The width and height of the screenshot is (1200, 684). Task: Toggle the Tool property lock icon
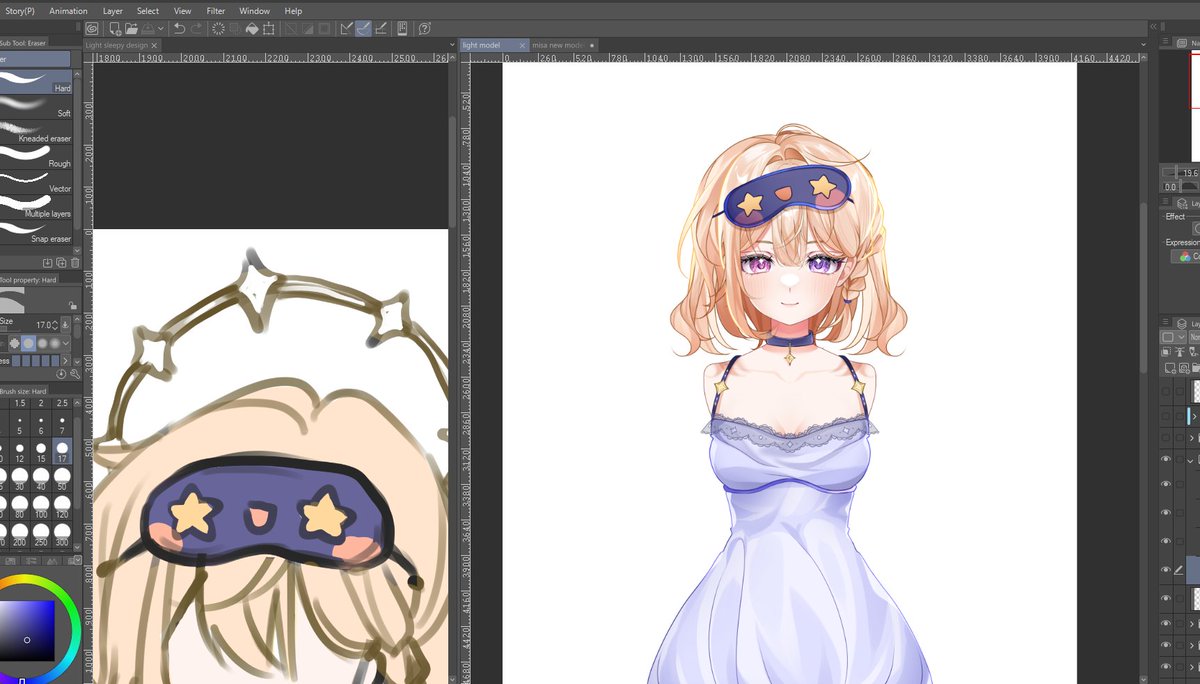(71, 304)
